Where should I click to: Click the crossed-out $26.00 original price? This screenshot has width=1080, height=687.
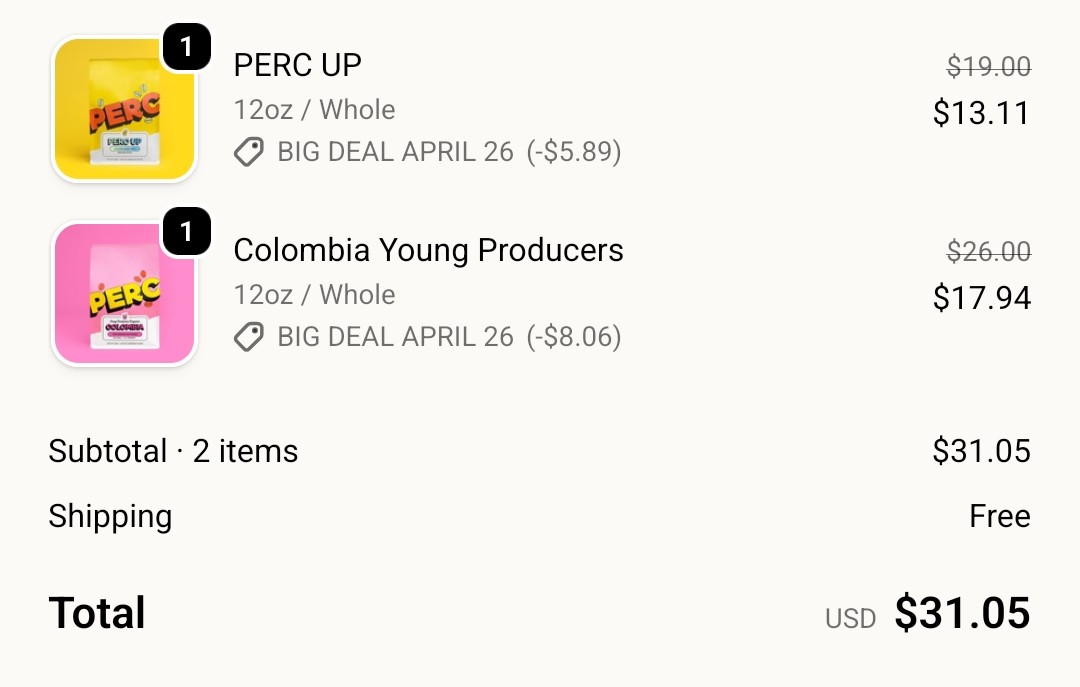point(988,252)
